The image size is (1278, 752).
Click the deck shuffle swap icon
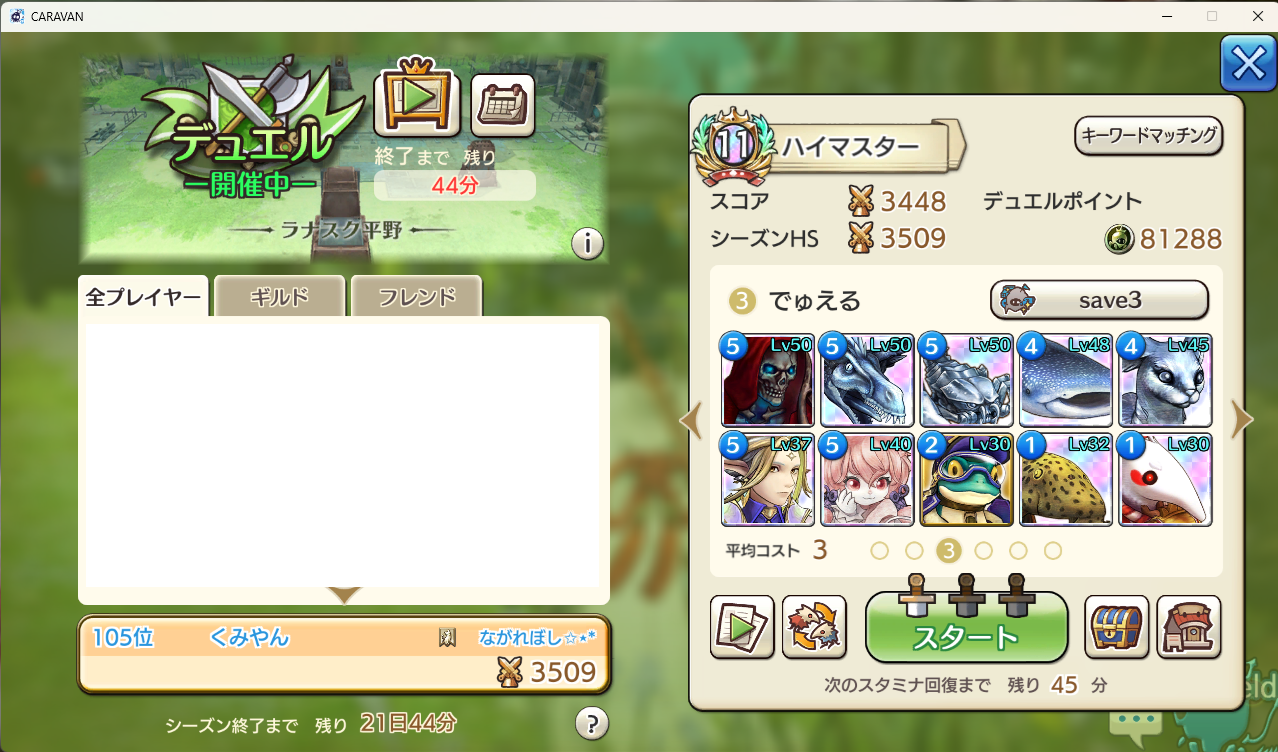click(814, 627)
